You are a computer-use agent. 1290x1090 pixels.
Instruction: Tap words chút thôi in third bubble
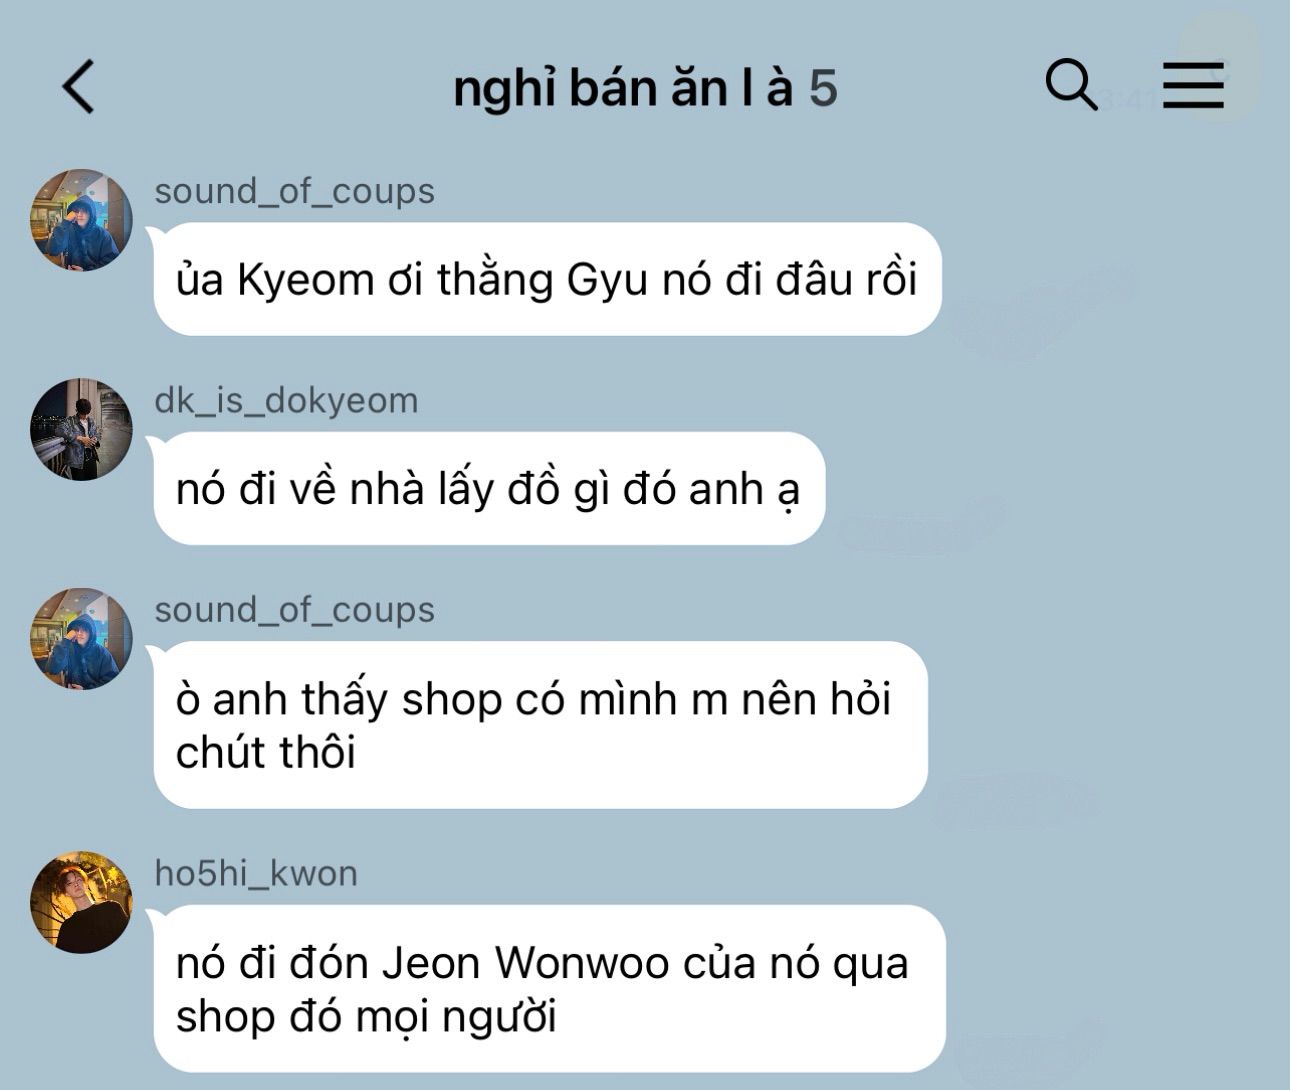click(x=266, y=752)
